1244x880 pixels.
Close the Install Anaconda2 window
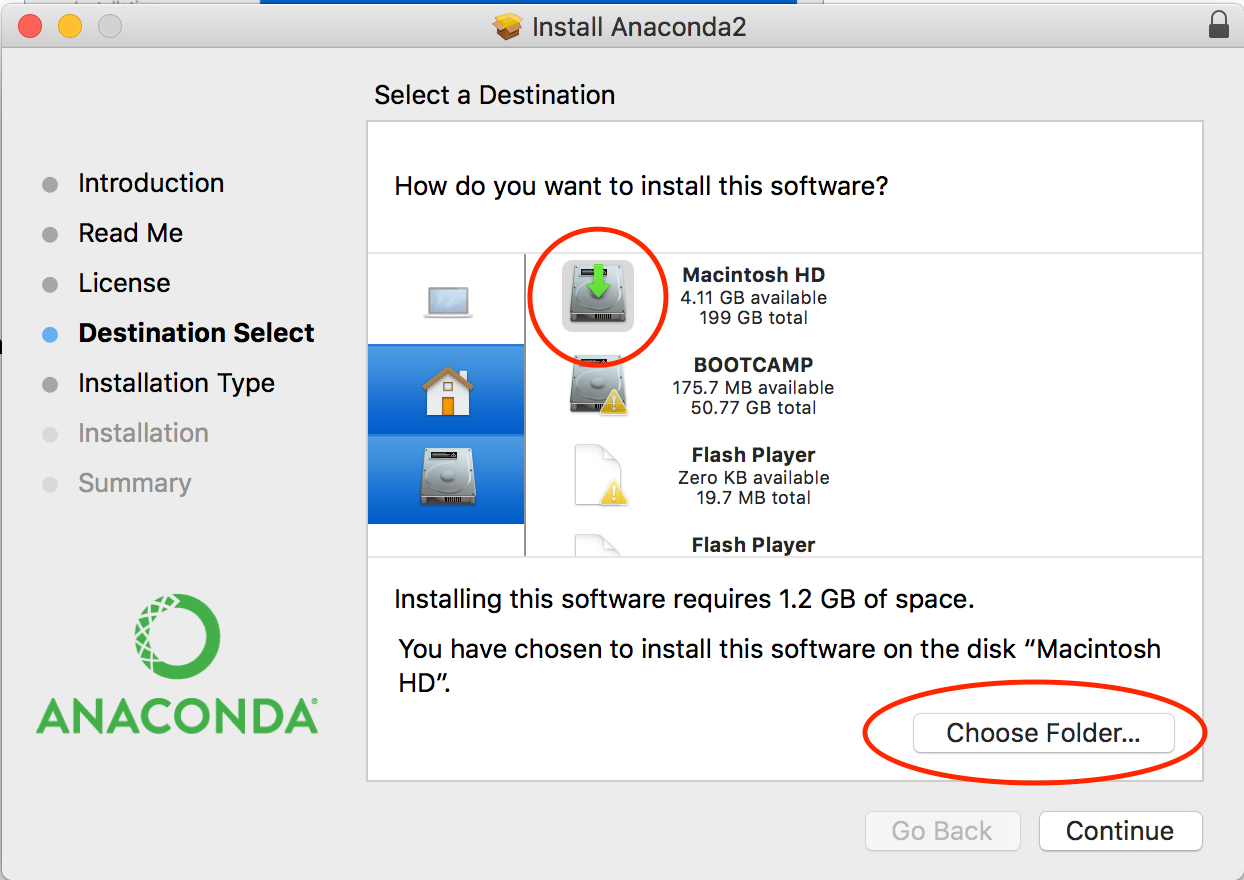30,26
